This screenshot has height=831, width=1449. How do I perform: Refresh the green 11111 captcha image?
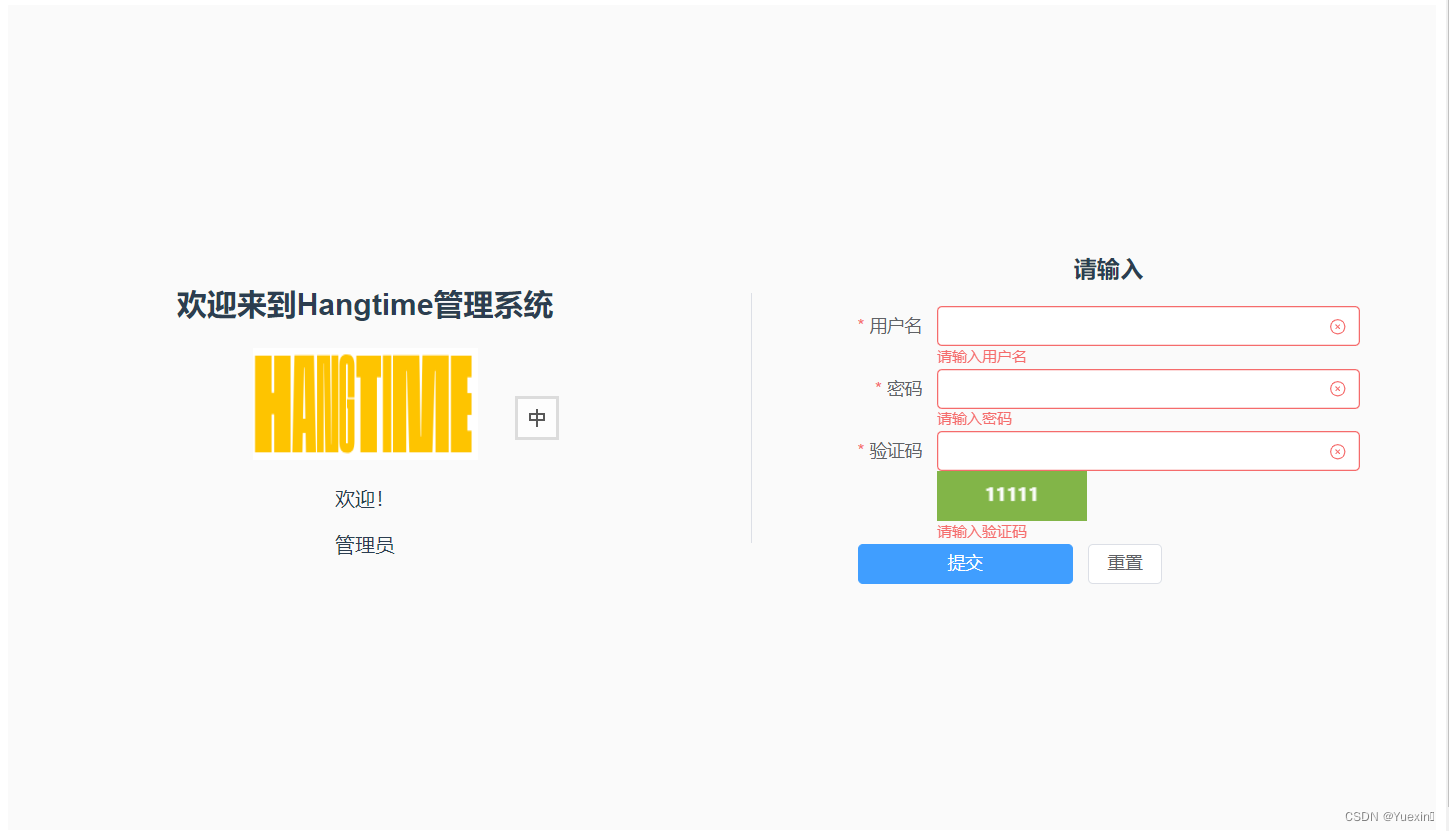tap(1012, 495)
